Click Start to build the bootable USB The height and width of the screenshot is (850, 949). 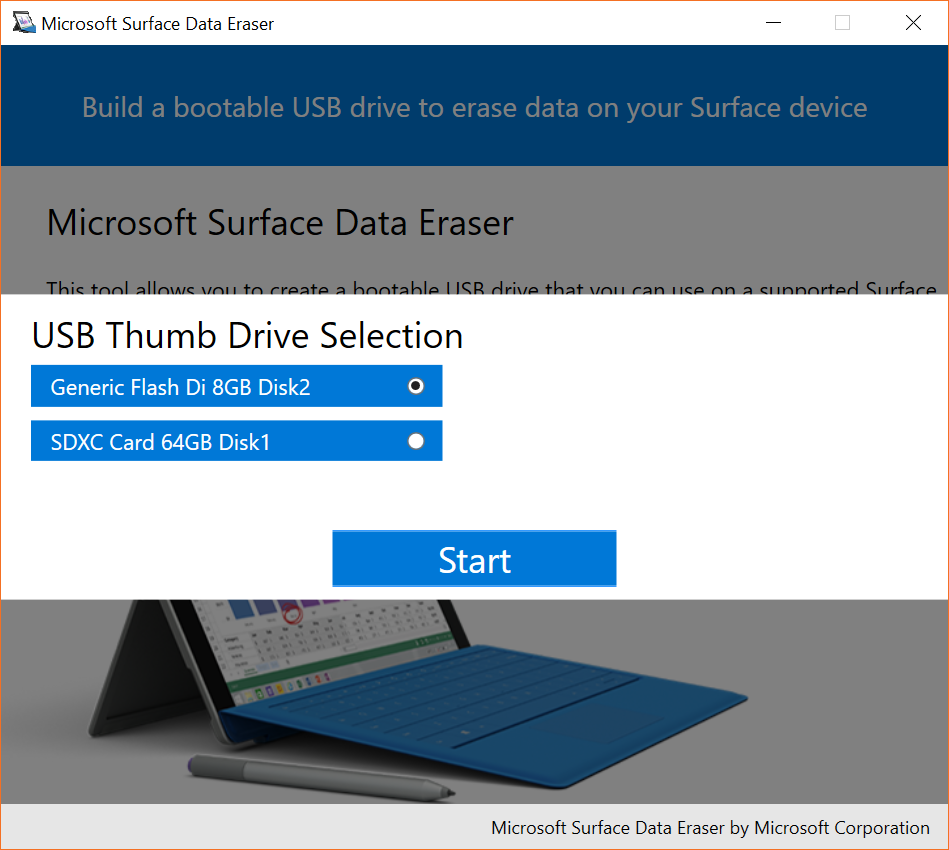pos(474,559)
